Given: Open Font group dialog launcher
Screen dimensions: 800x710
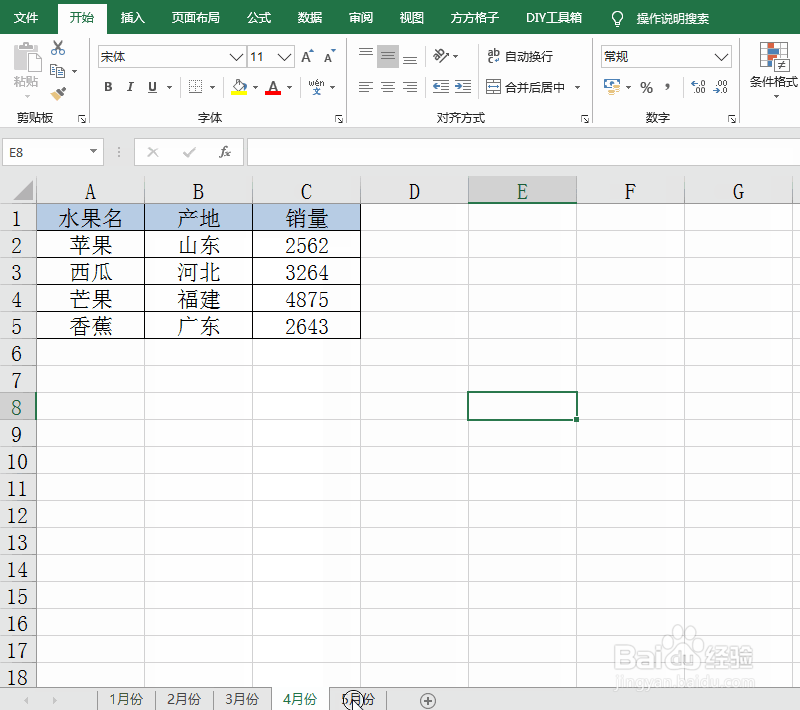Looking at the screenshot, I should [339, 119].
